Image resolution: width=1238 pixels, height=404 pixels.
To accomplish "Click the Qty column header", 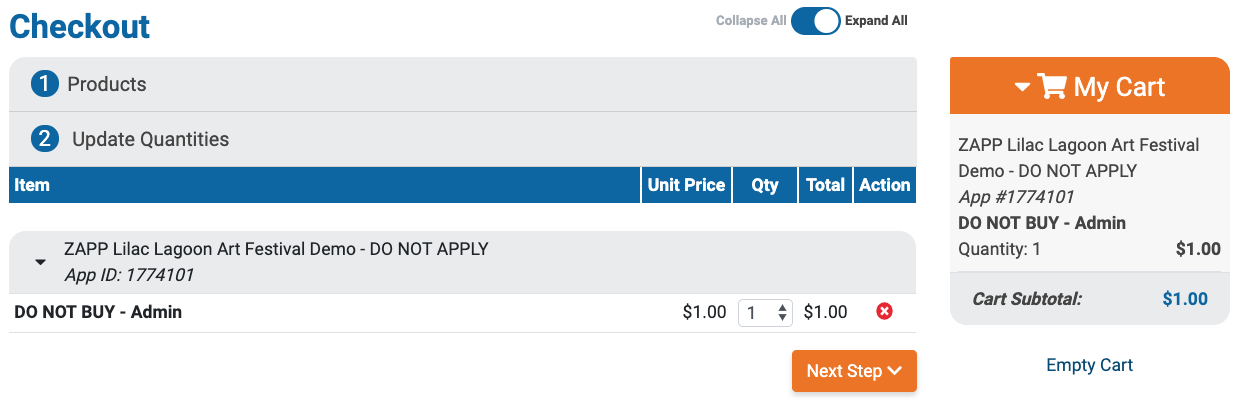I will pyautogui.click(x=765, y=185).
